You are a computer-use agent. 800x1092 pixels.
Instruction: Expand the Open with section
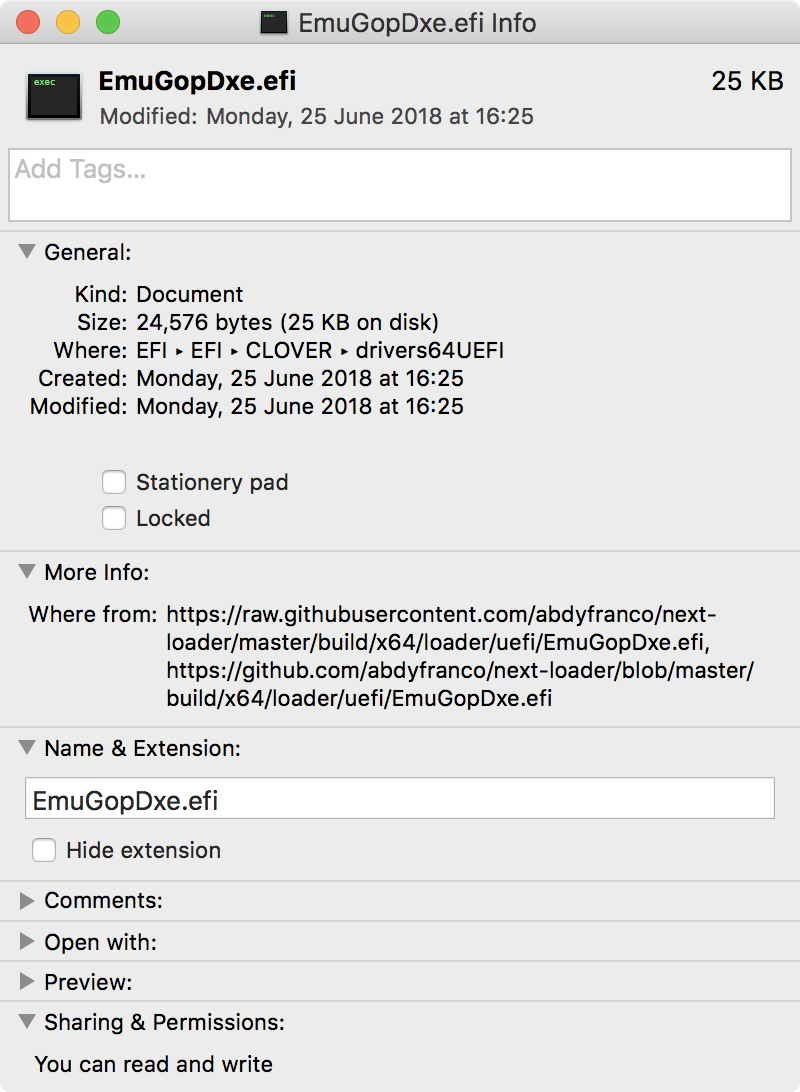pos(27,942)
